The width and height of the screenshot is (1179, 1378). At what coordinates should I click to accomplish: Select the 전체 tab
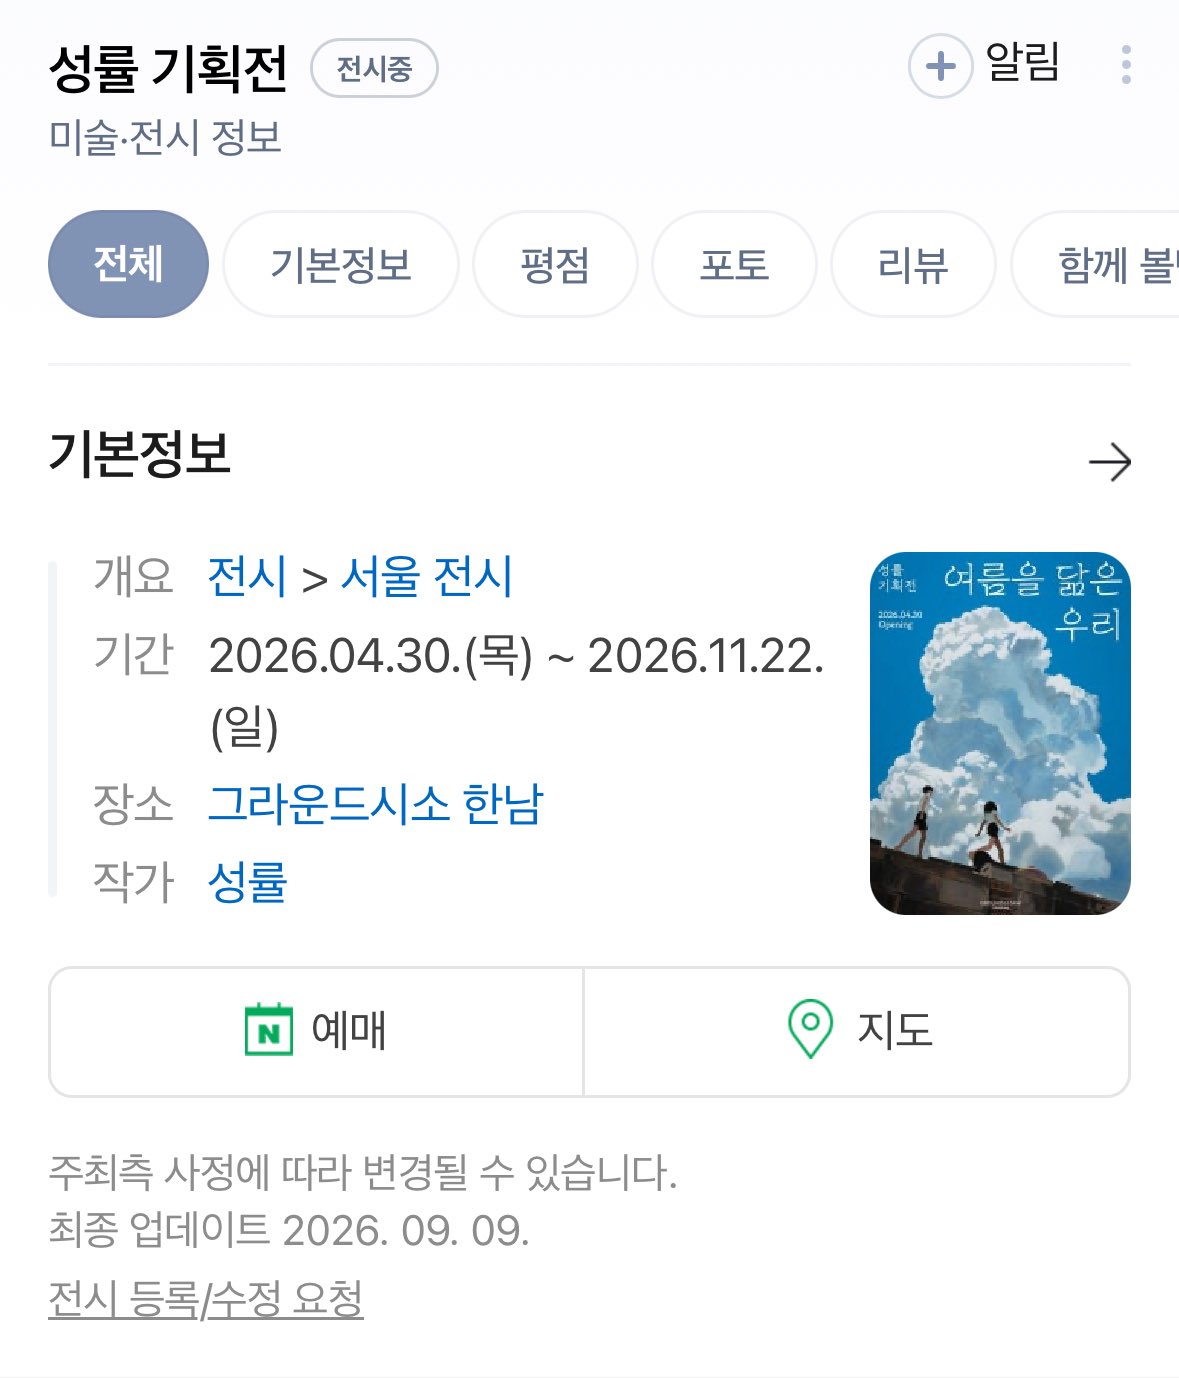point(128,264)
